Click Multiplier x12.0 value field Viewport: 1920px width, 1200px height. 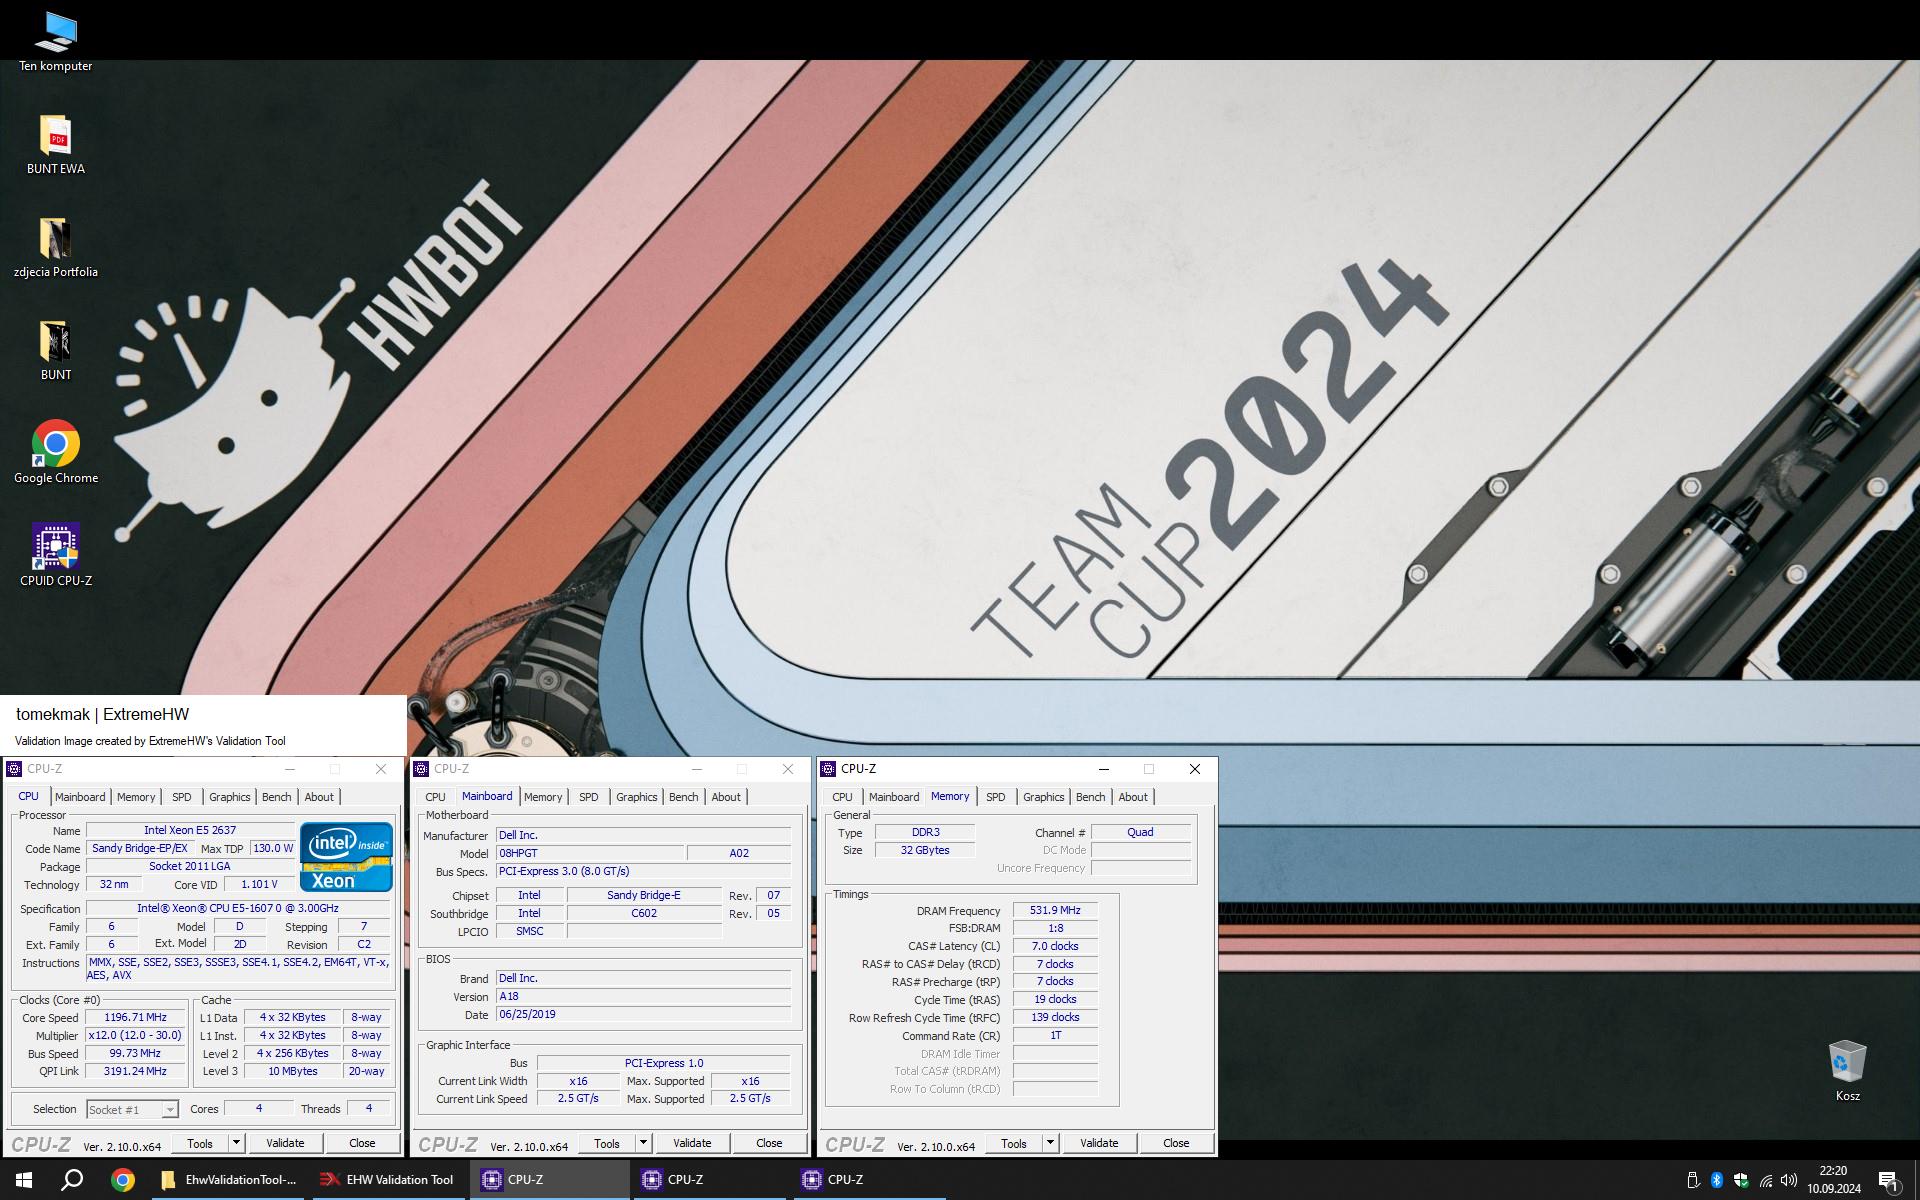click(x=135, y=1035)
